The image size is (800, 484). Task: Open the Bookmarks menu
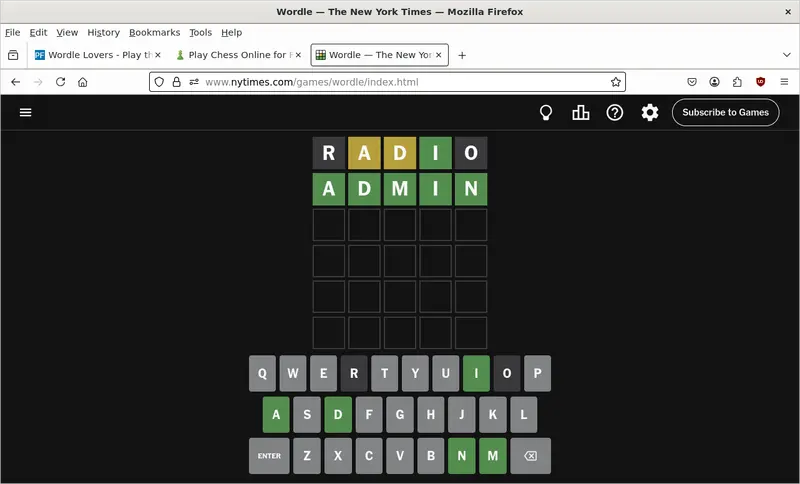pyautogui.click(x=155, y=33)
